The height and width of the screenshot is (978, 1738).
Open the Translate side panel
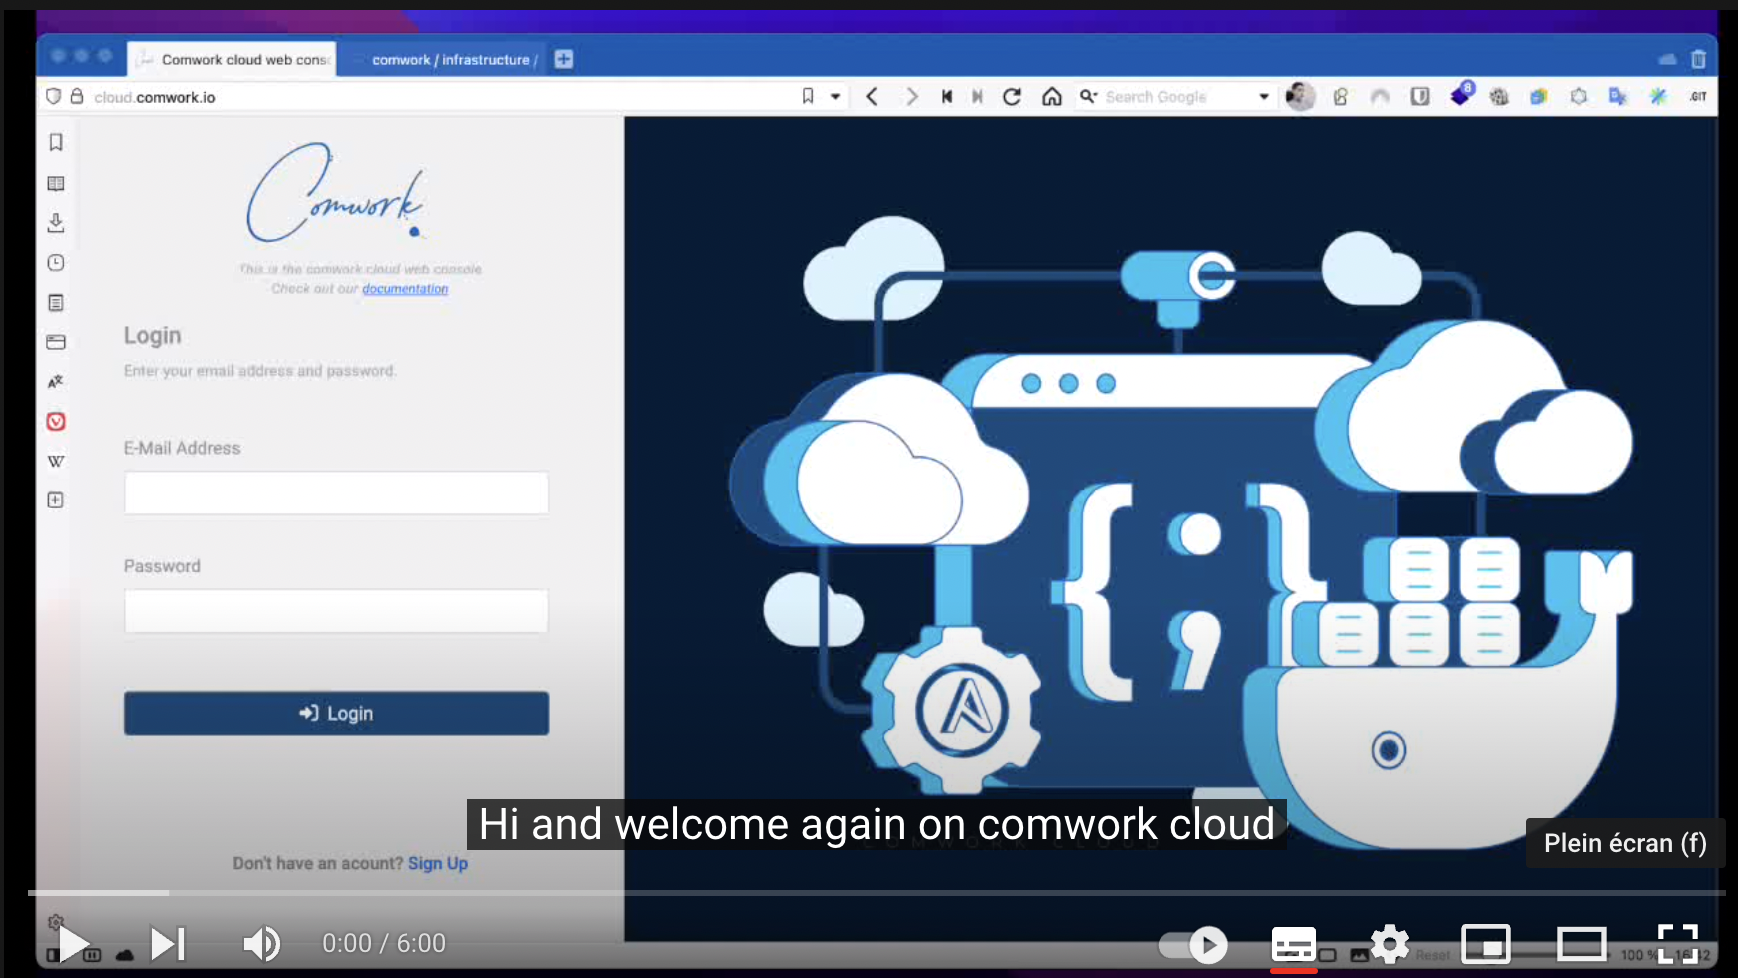click(x=56, y=381)
